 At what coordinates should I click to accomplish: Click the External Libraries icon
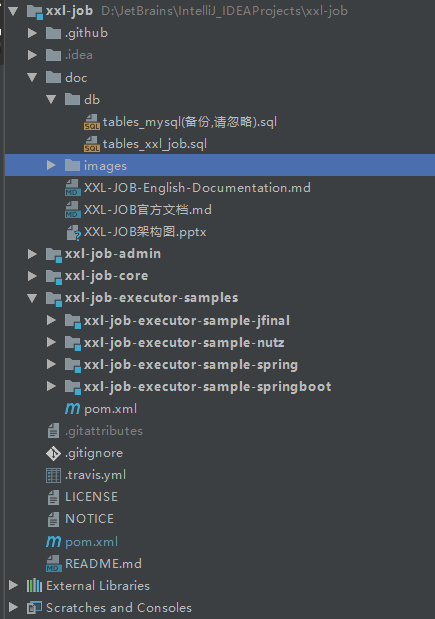(x=34, y=585)
